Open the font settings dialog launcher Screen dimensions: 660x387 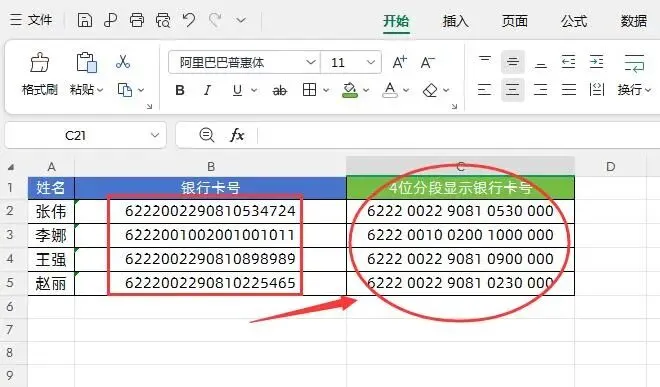[454, 107]
